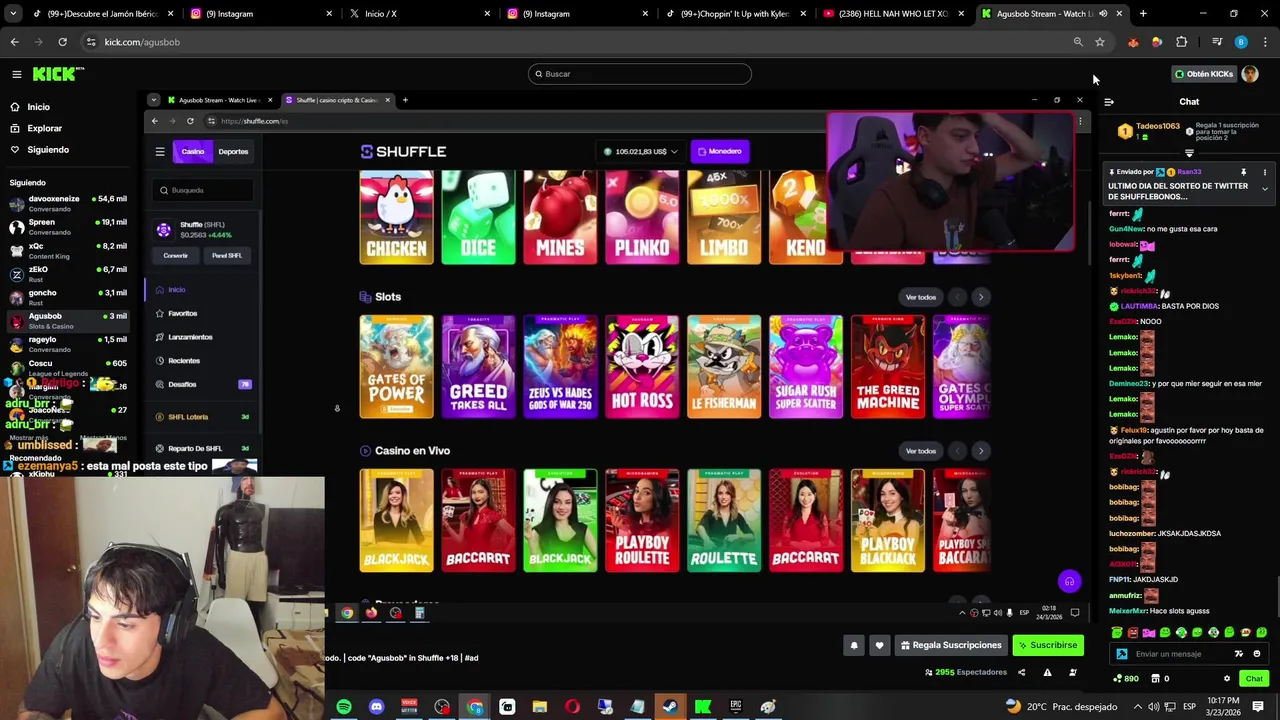The image size is (1280, 720).
Task: Open Explorar in Kick sidebar
Action: (x=44, y=128)
